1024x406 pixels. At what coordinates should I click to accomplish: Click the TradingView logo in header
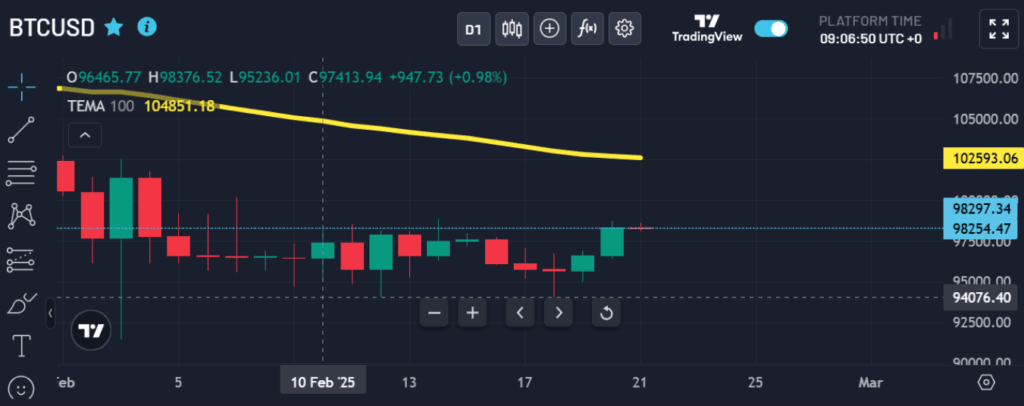pos(707,29)
